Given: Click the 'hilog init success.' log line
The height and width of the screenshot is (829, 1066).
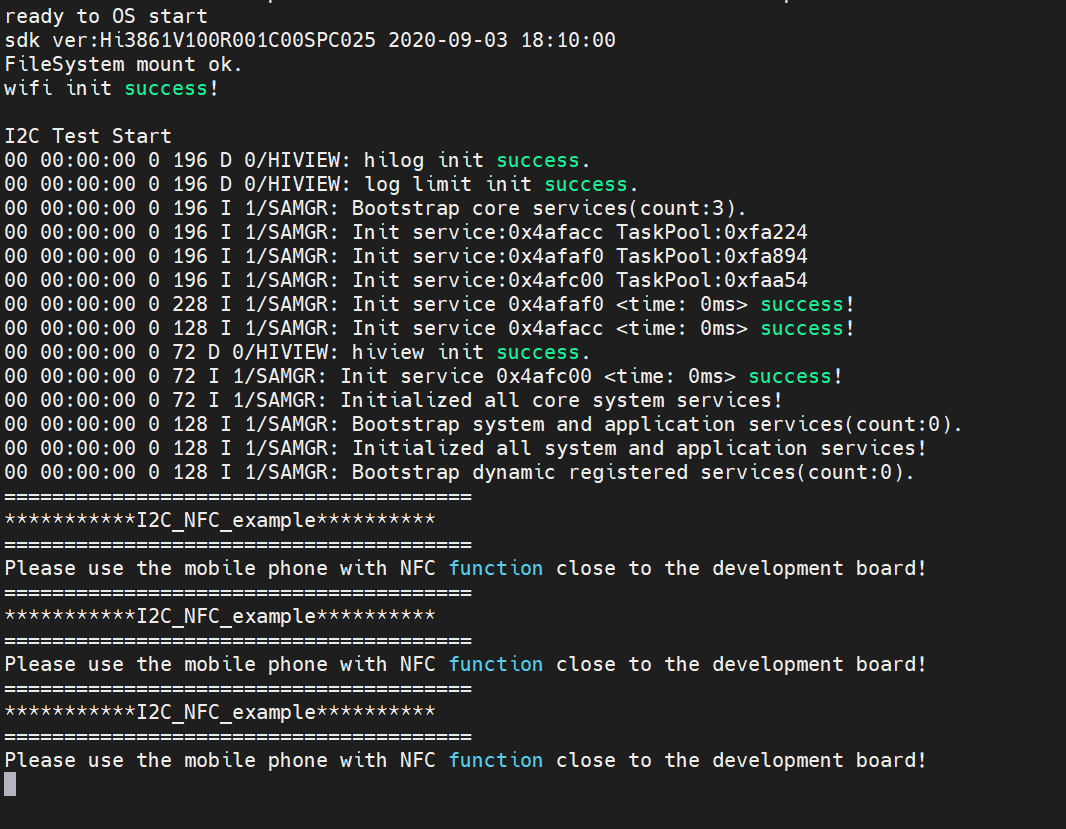Looking at the screenshot, I should coord(297,160).
